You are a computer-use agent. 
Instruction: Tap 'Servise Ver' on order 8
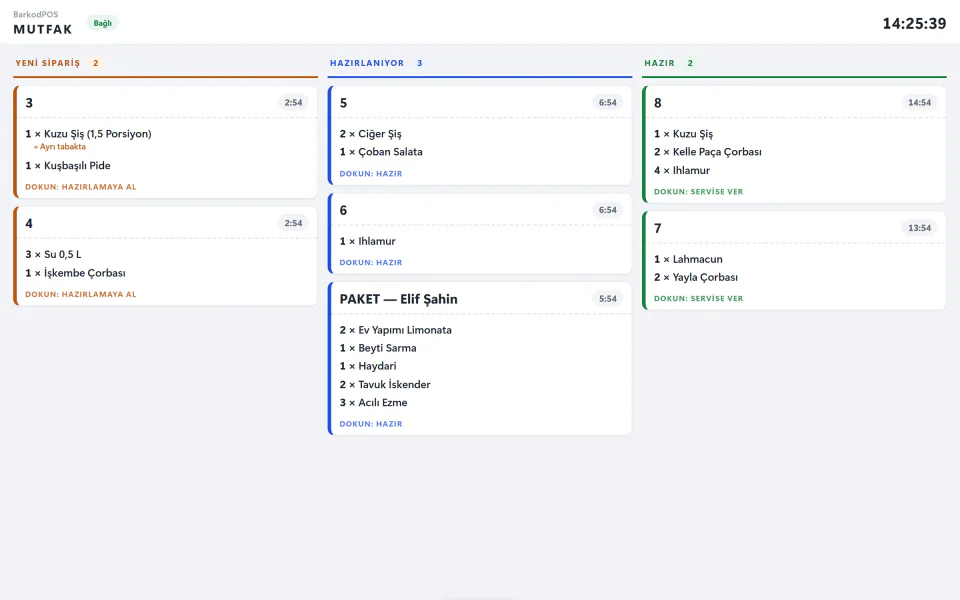(699, 192)
